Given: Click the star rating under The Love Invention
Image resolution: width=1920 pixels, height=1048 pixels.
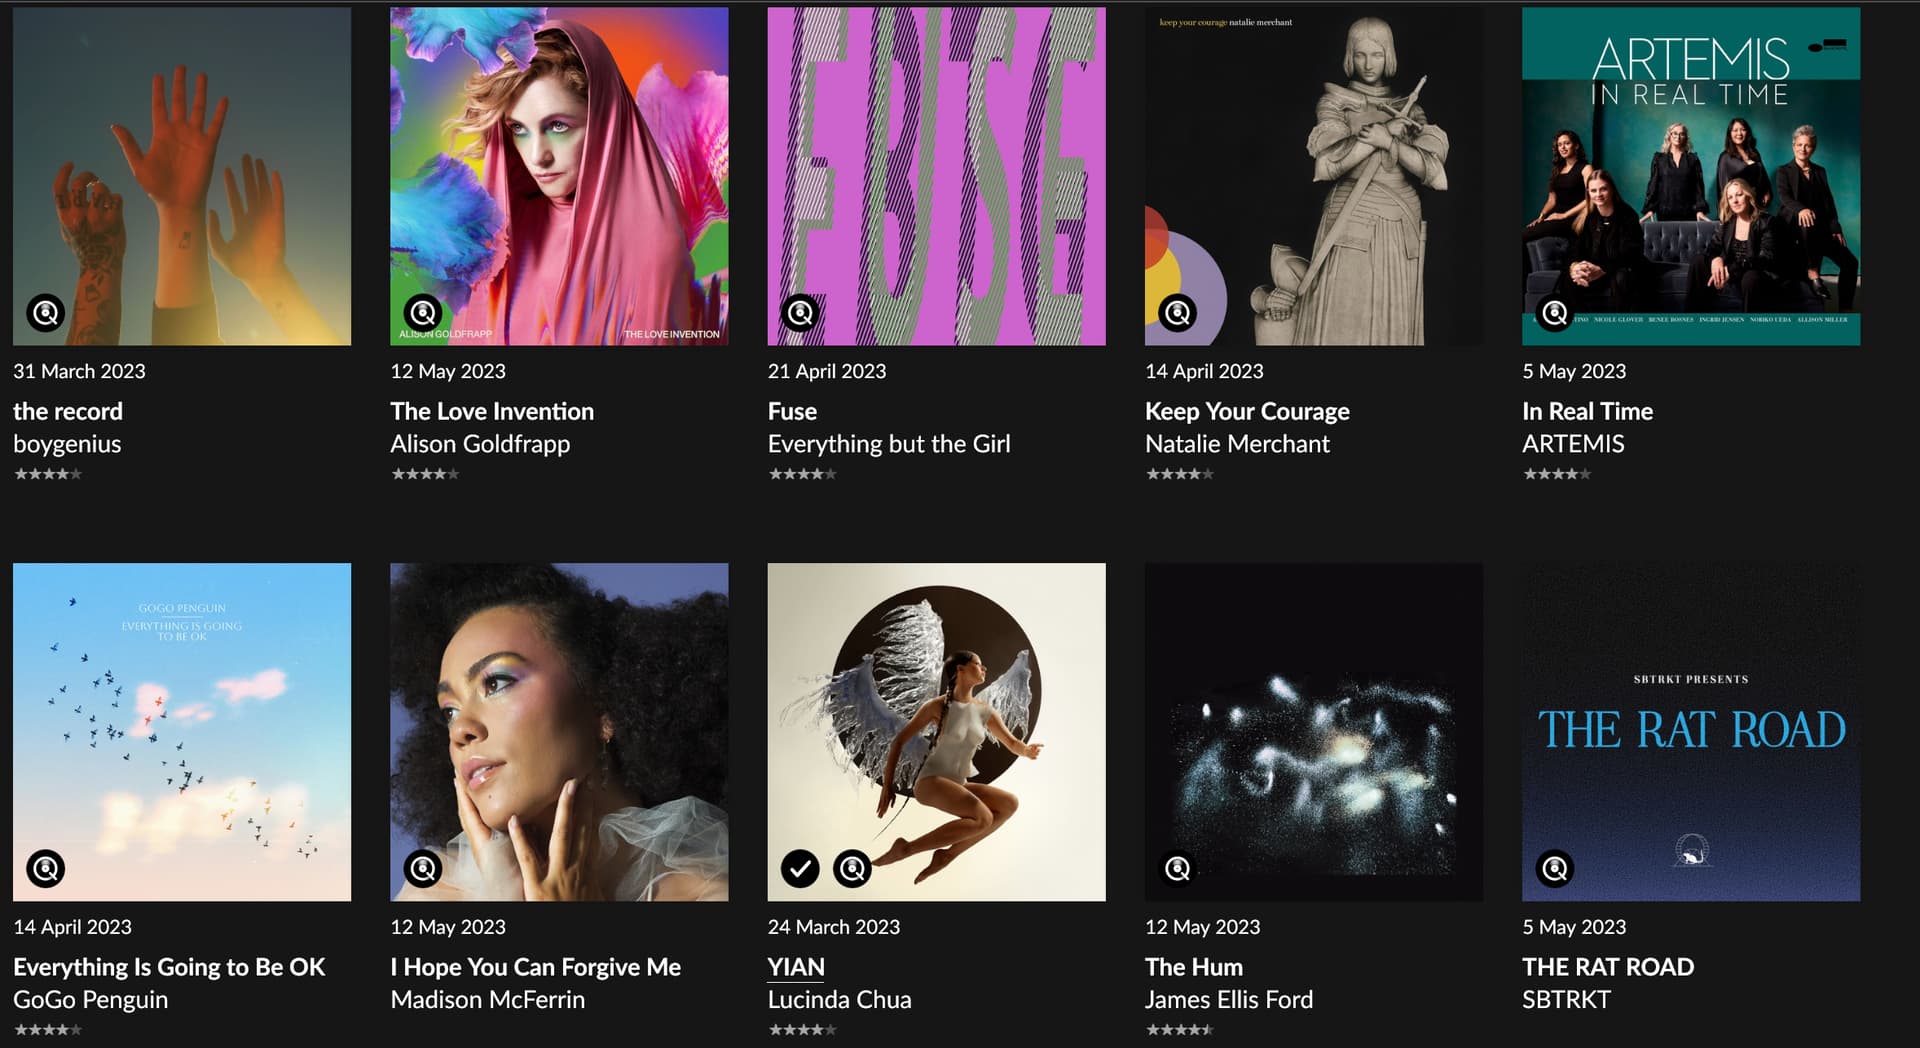Looking at the screenshot, I should [x=425, y=474].
